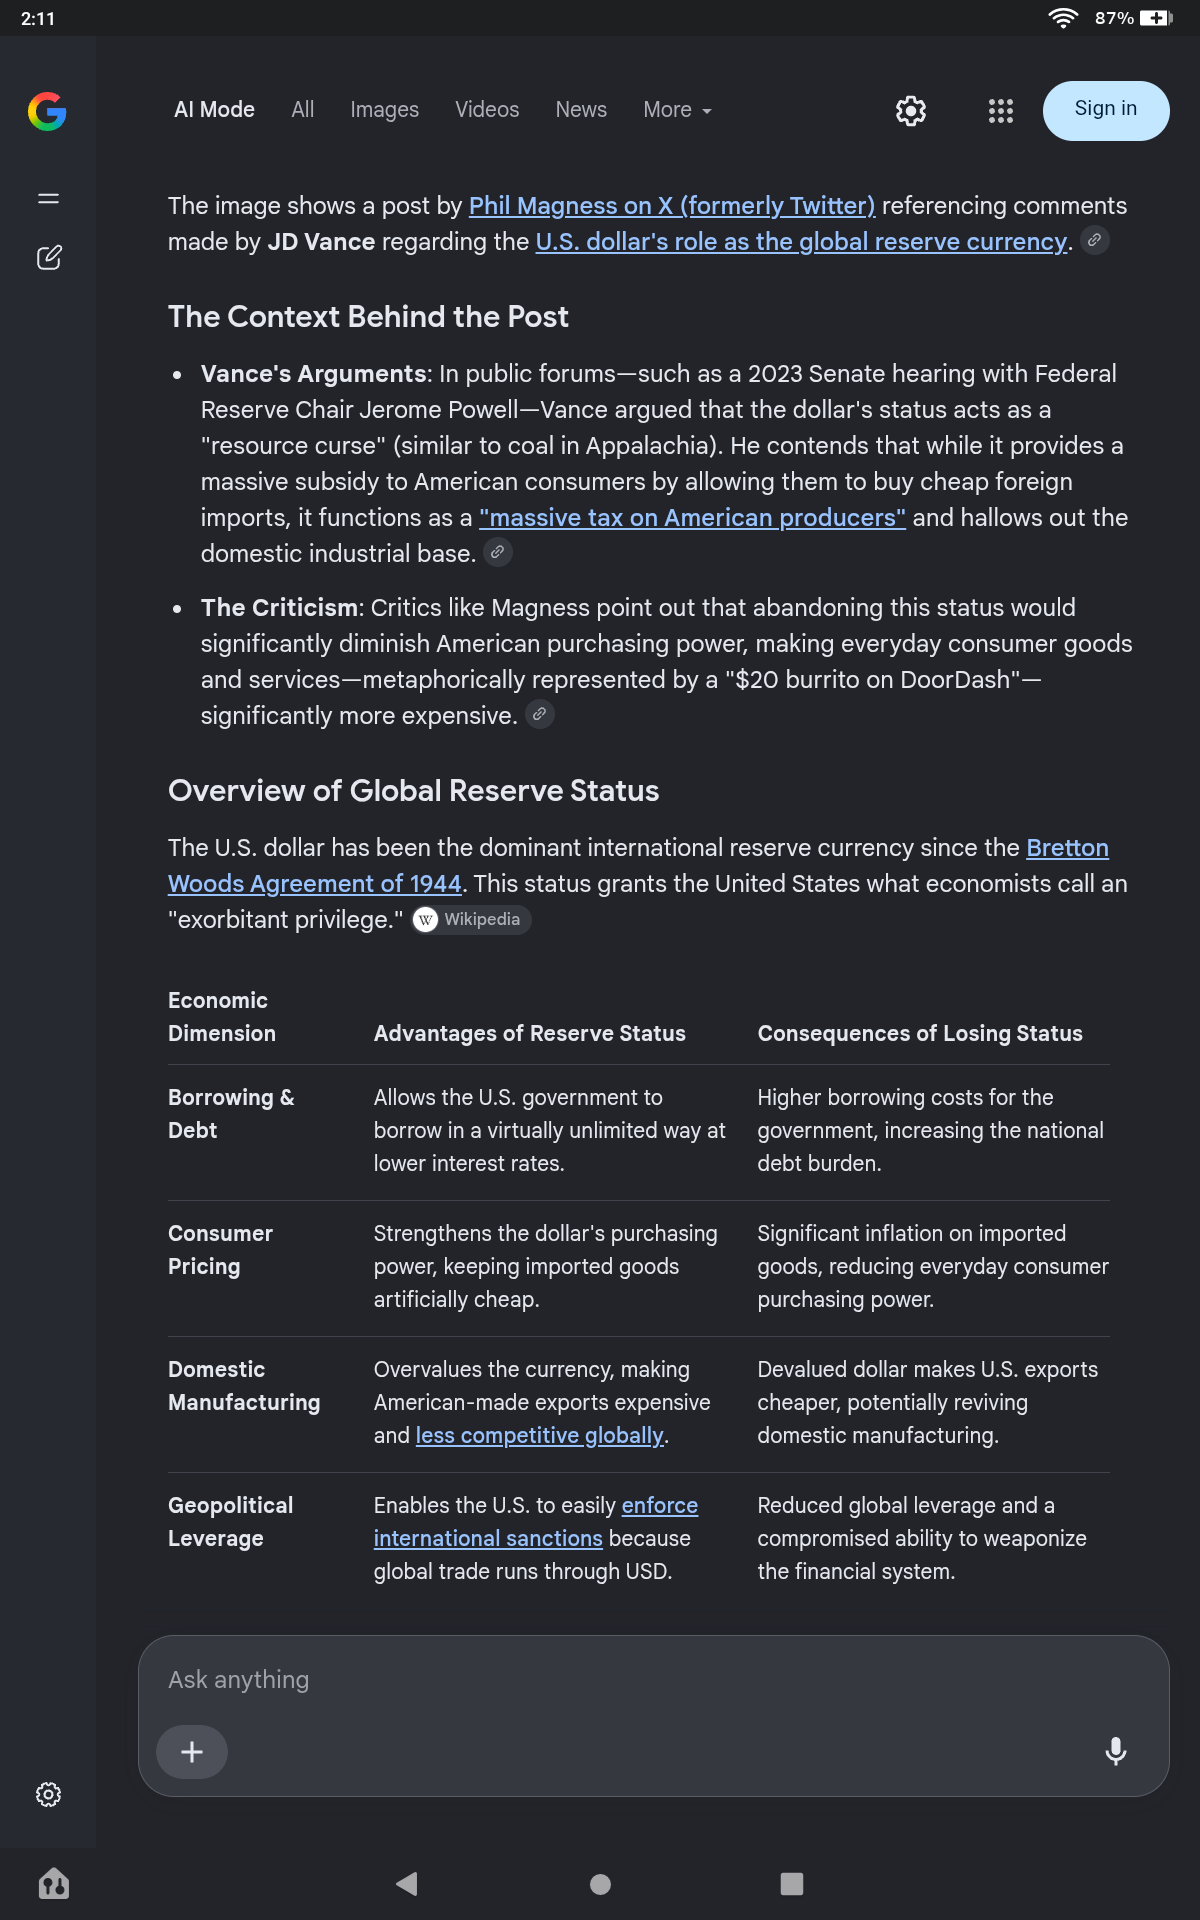Select cell "Significant inflation on imported goods"
This screenshot has height=1920, width=1200.
933,1266
